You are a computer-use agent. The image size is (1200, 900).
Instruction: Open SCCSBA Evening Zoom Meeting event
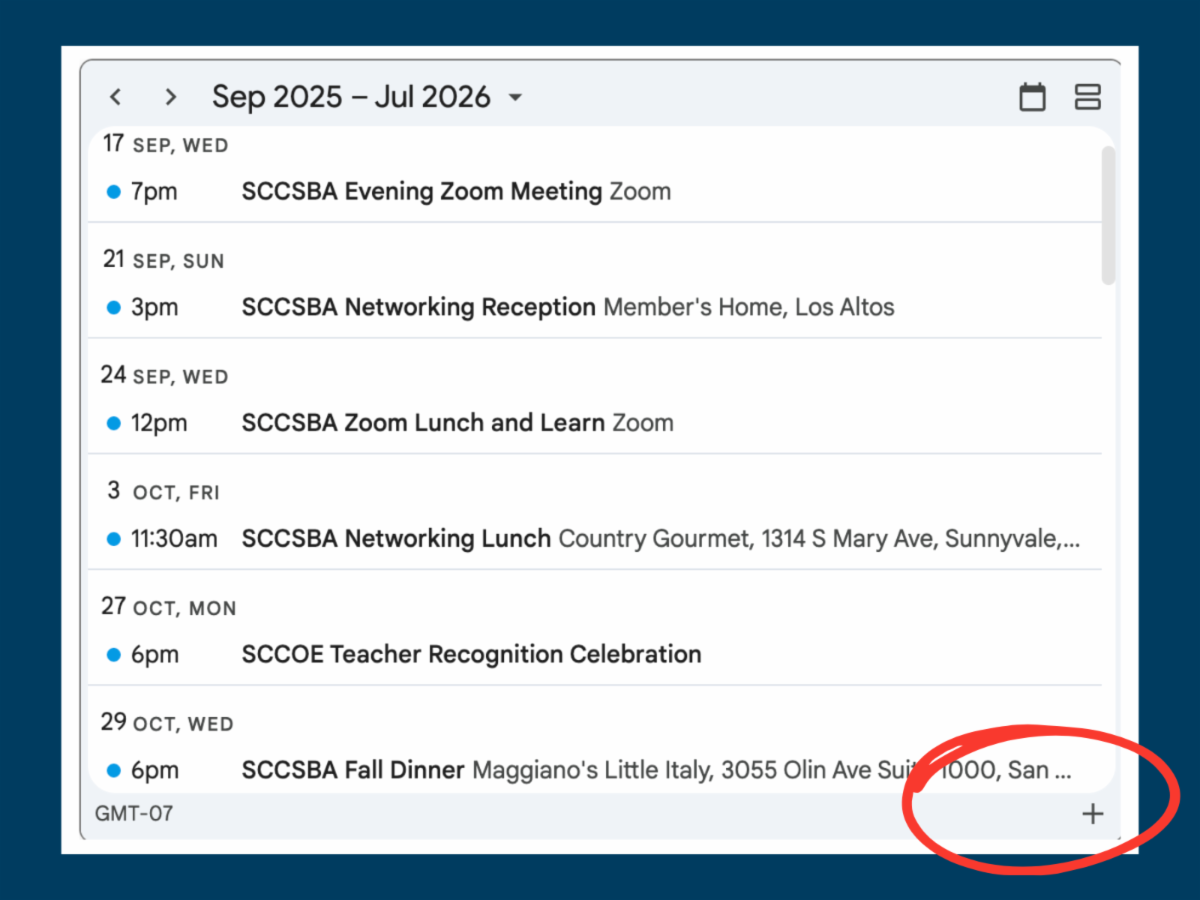pyautogui.click(x=421, y=191)
